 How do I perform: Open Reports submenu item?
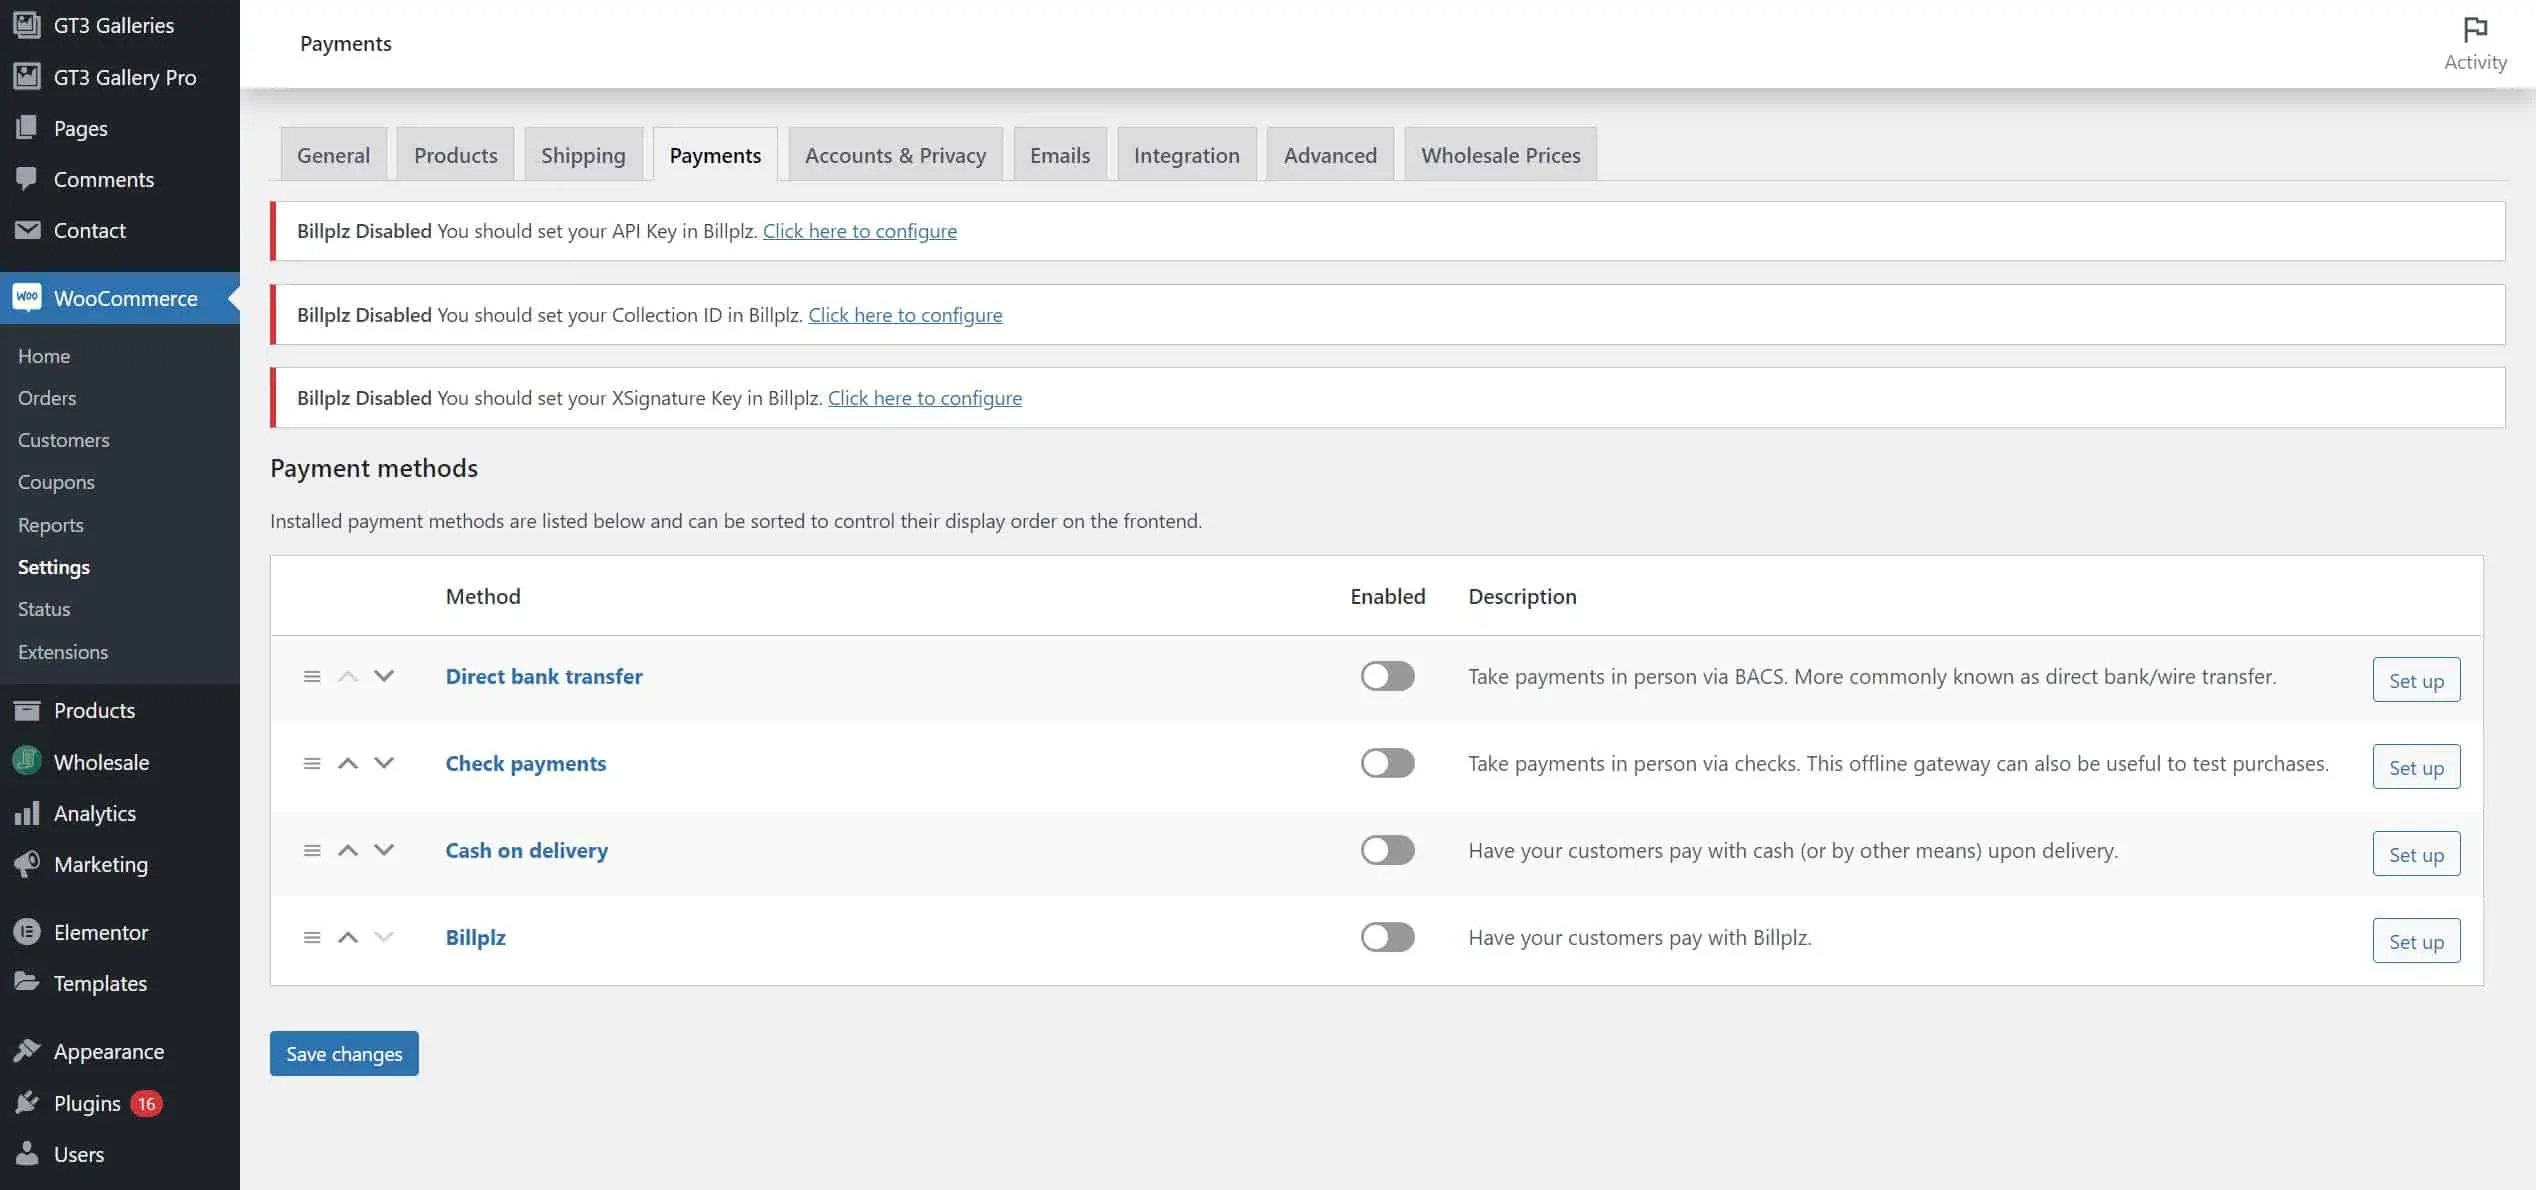(x=51, y=525)
